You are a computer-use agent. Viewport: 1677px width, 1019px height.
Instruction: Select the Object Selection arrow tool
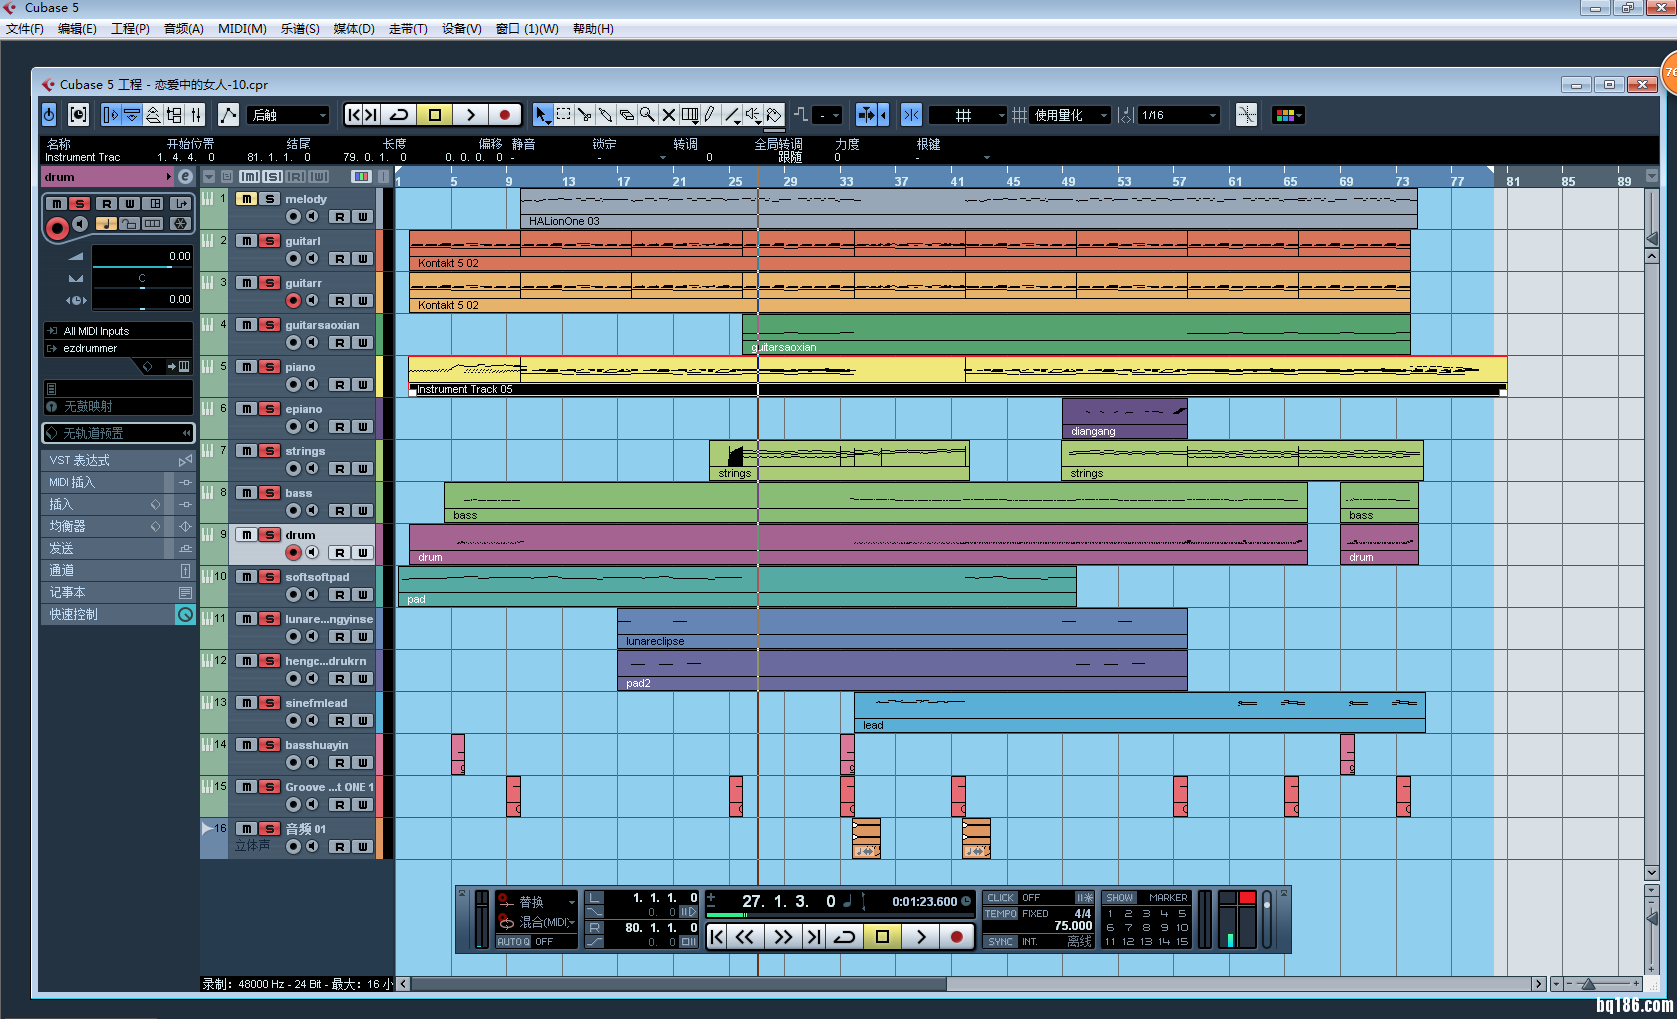click(542, 115)
